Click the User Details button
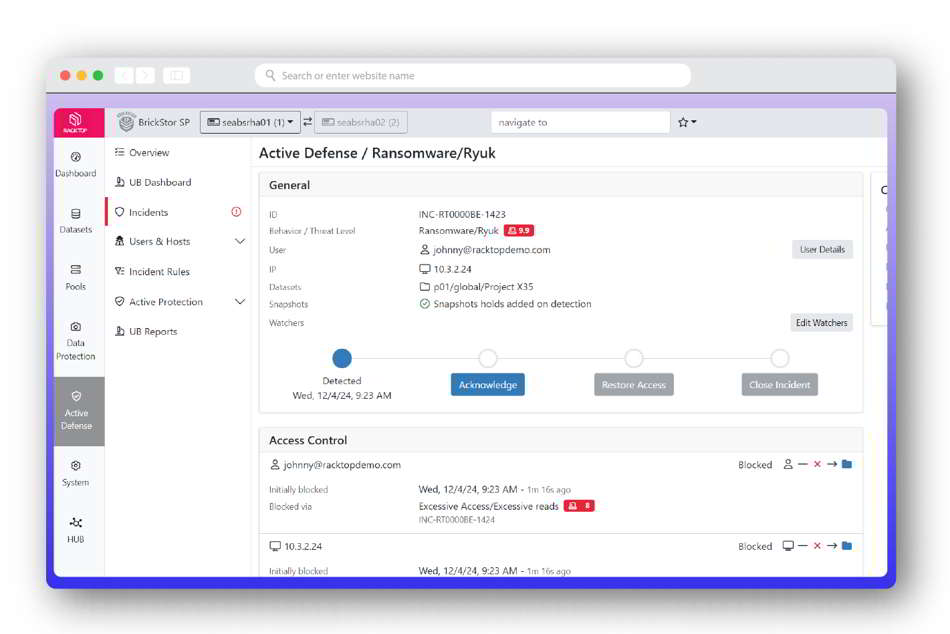The image size is (950, 634). (x=822, y=250)
